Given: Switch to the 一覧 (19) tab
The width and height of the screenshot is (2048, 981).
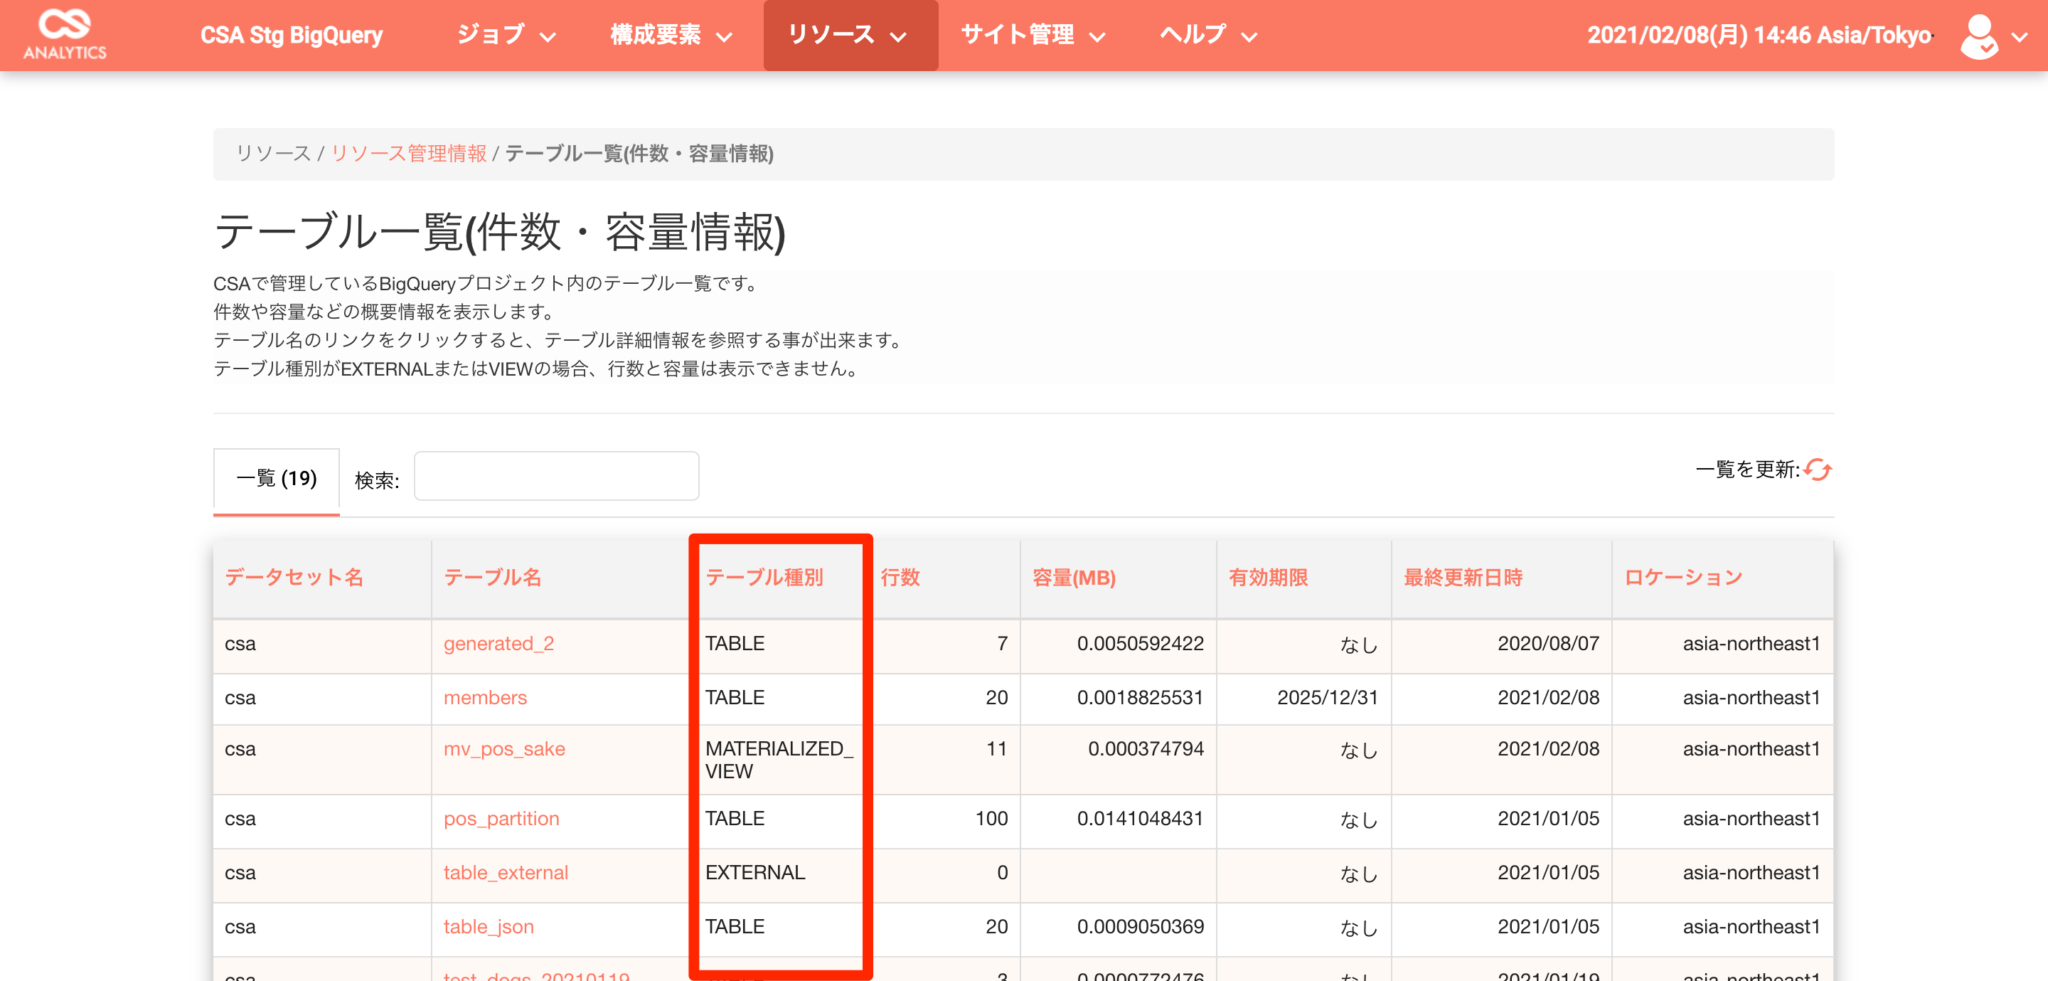Looking at the screenshot, I should pos(276,478).
